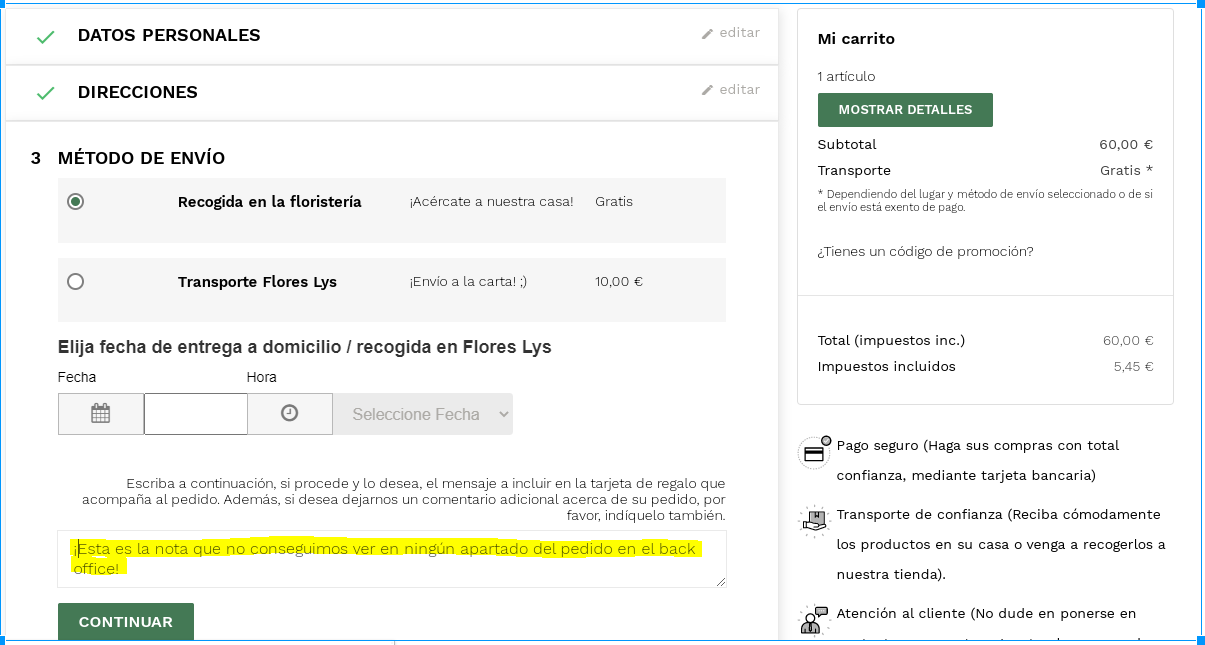Edit Direcciones via editar link
Screen dimensions: 1205x645
coord(731,90)
